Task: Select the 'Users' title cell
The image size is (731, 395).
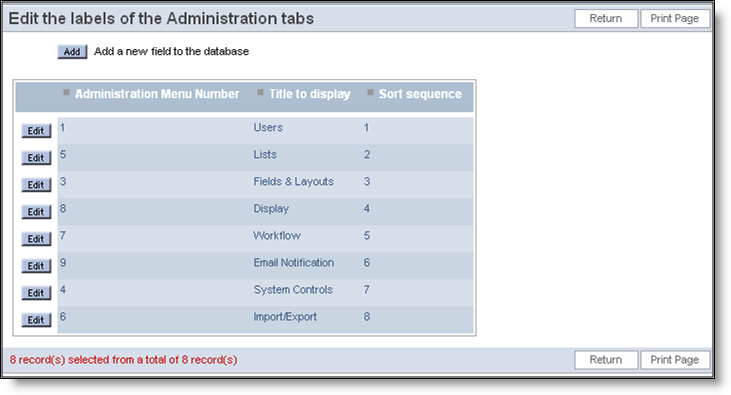Action: pos(268,127)
